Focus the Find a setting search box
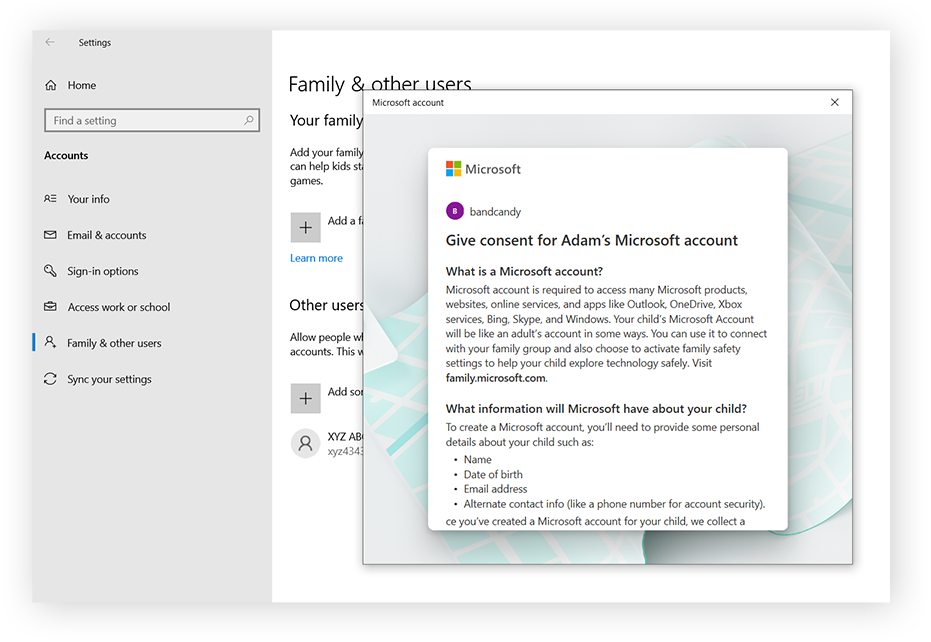The height and width of the screenshot is (642, 931). [152, 121]
